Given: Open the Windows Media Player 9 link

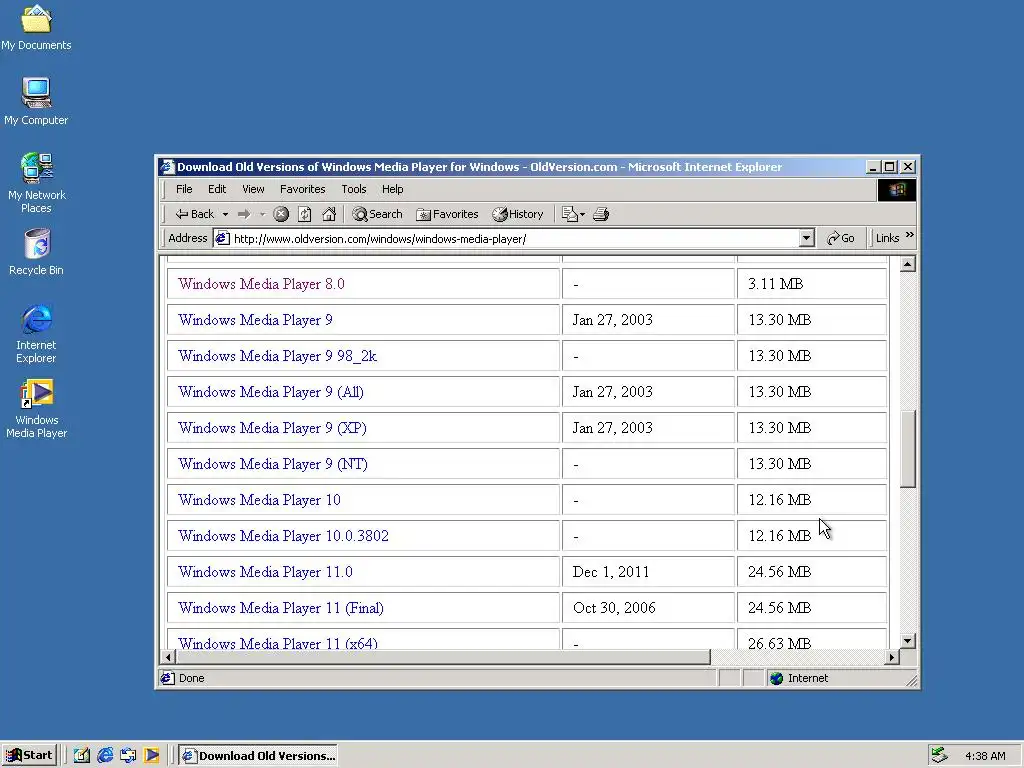Looking at the screenshot, I should pos(255,320).
